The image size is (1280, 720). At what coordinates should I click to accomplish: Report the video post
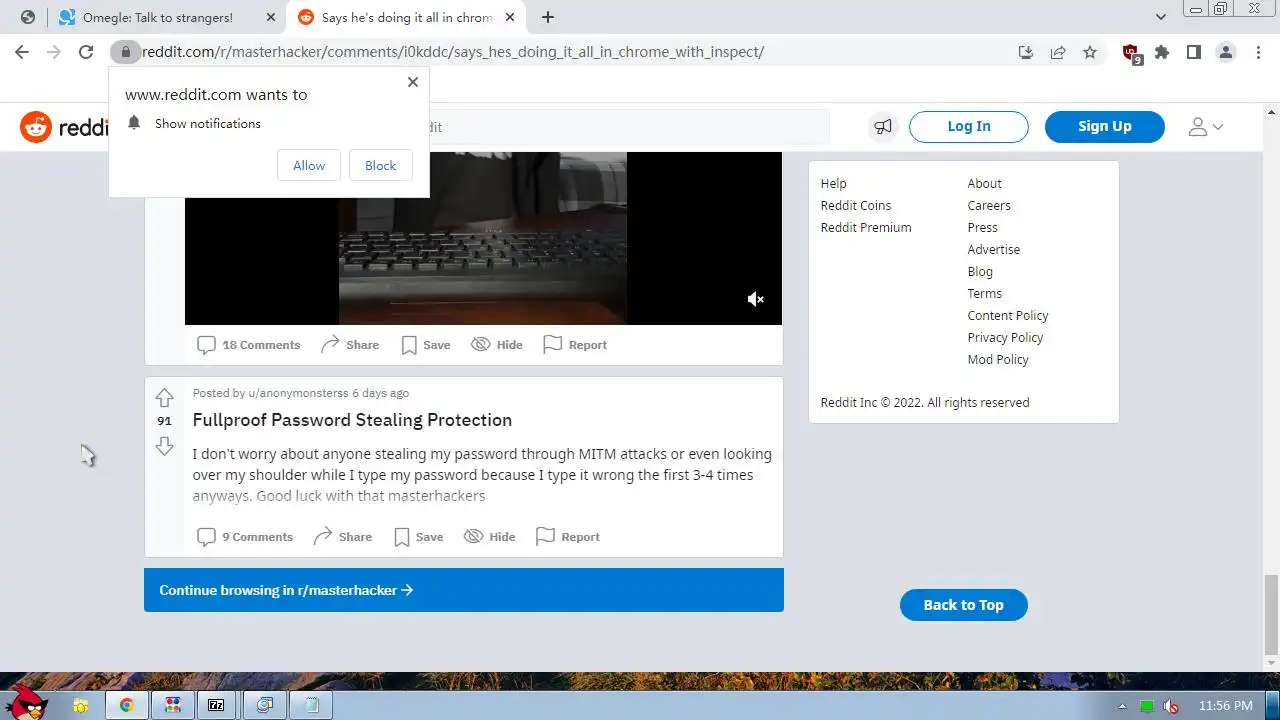575,345
